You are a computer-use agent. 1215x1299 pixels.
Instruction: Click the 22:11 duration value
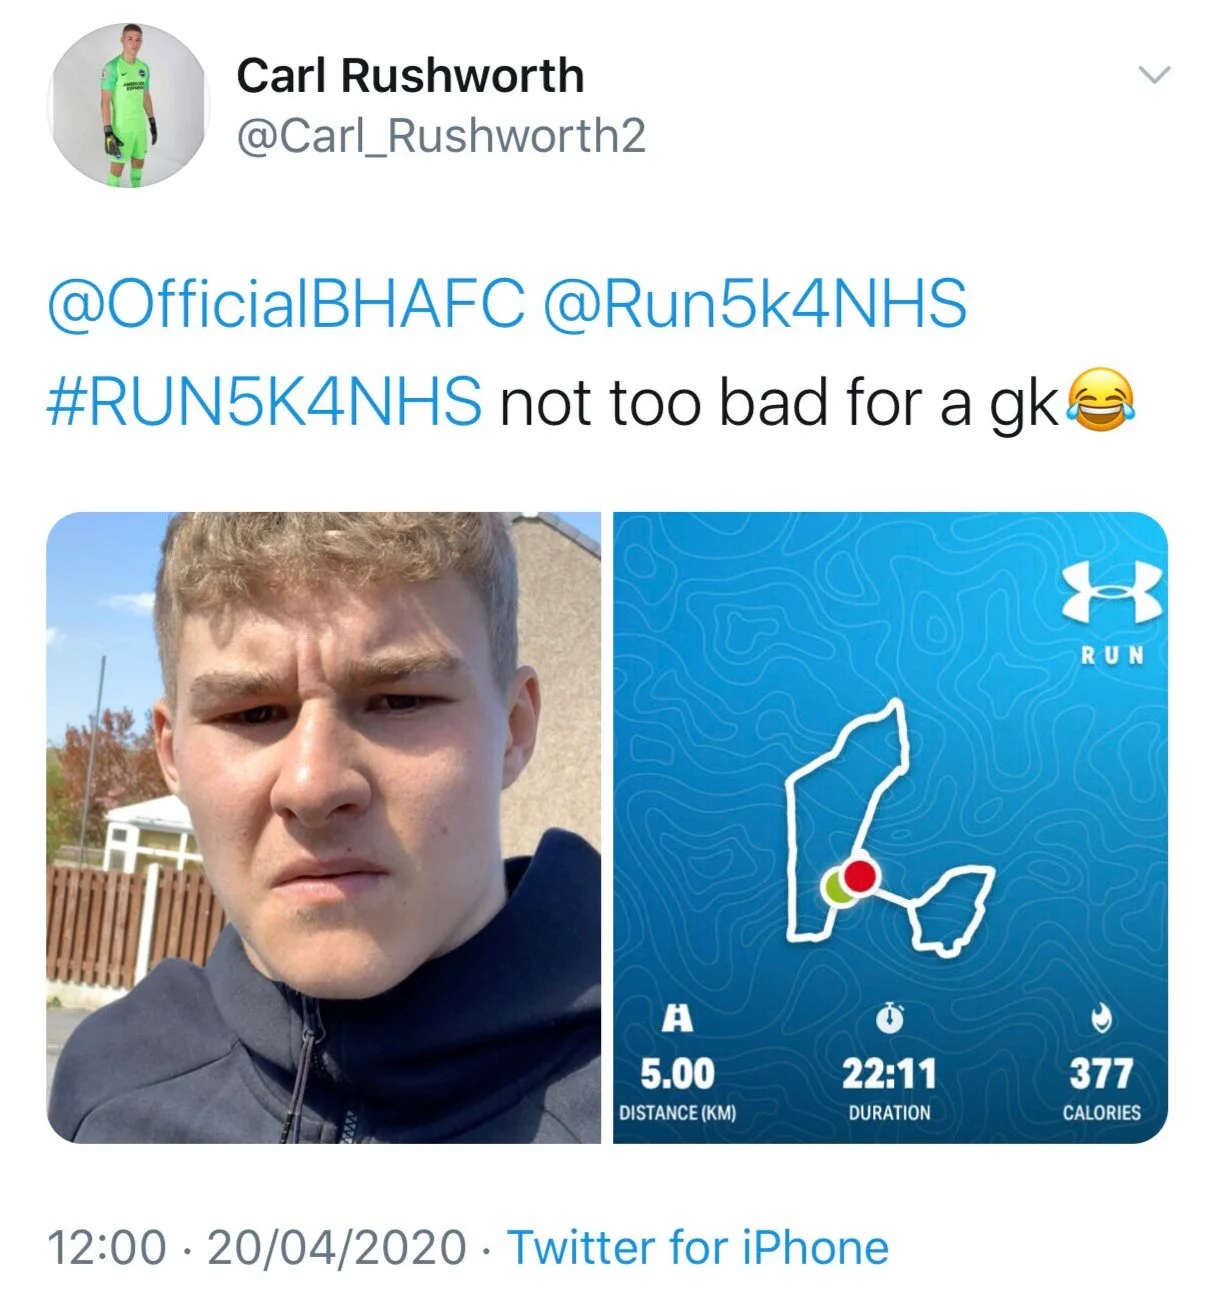coord(889,1074)
